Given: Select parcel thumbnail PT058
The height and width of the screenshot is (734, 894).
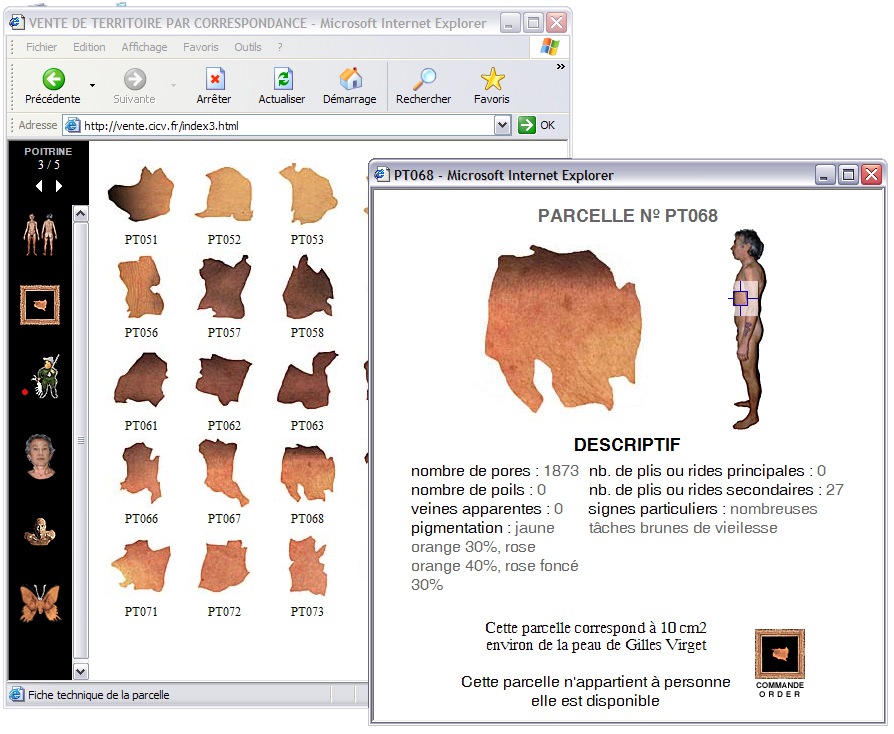Looking at the screenshot, I should tap(307, 287).
